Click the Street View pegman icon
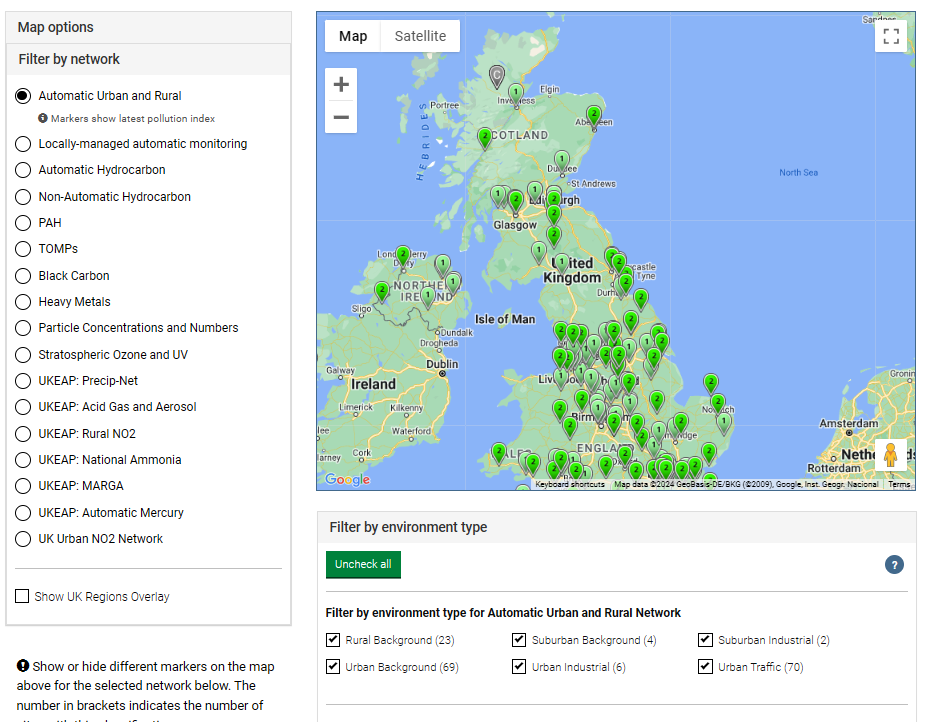This screenshot has width=940, height=722. click(x=890, y=455)
